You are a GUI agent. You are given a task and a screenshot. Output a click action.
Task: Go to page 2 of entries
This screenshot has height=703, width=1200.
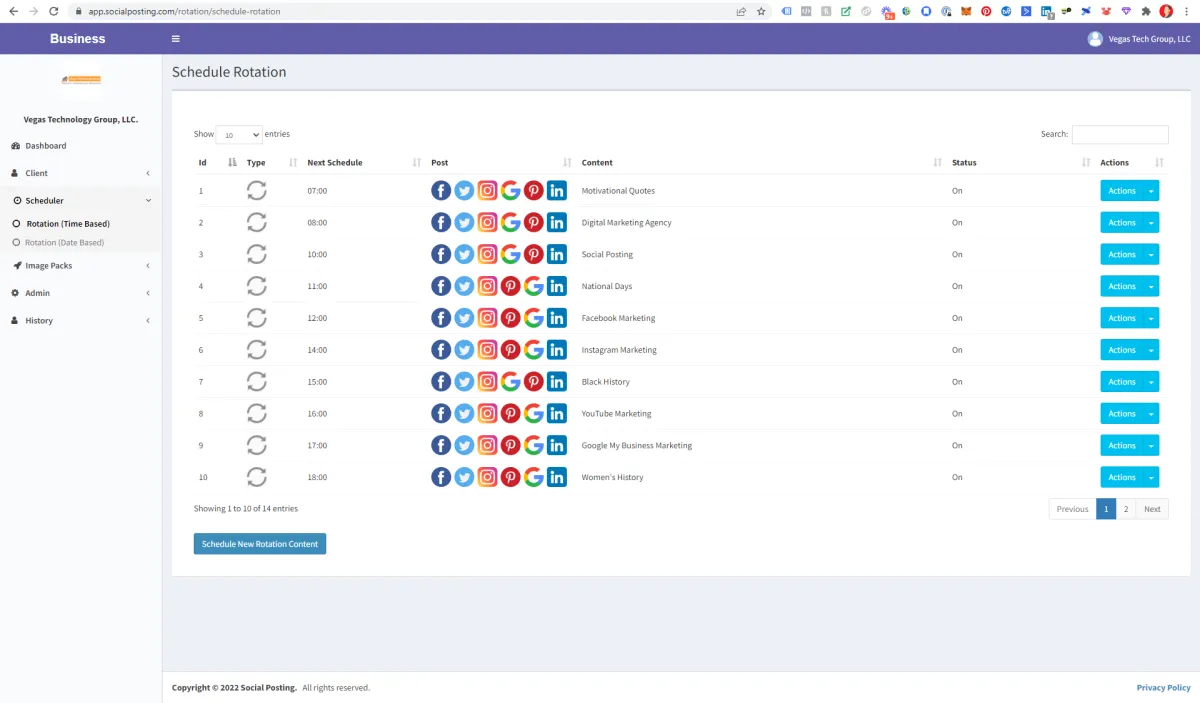click(x=1126, y=509)
